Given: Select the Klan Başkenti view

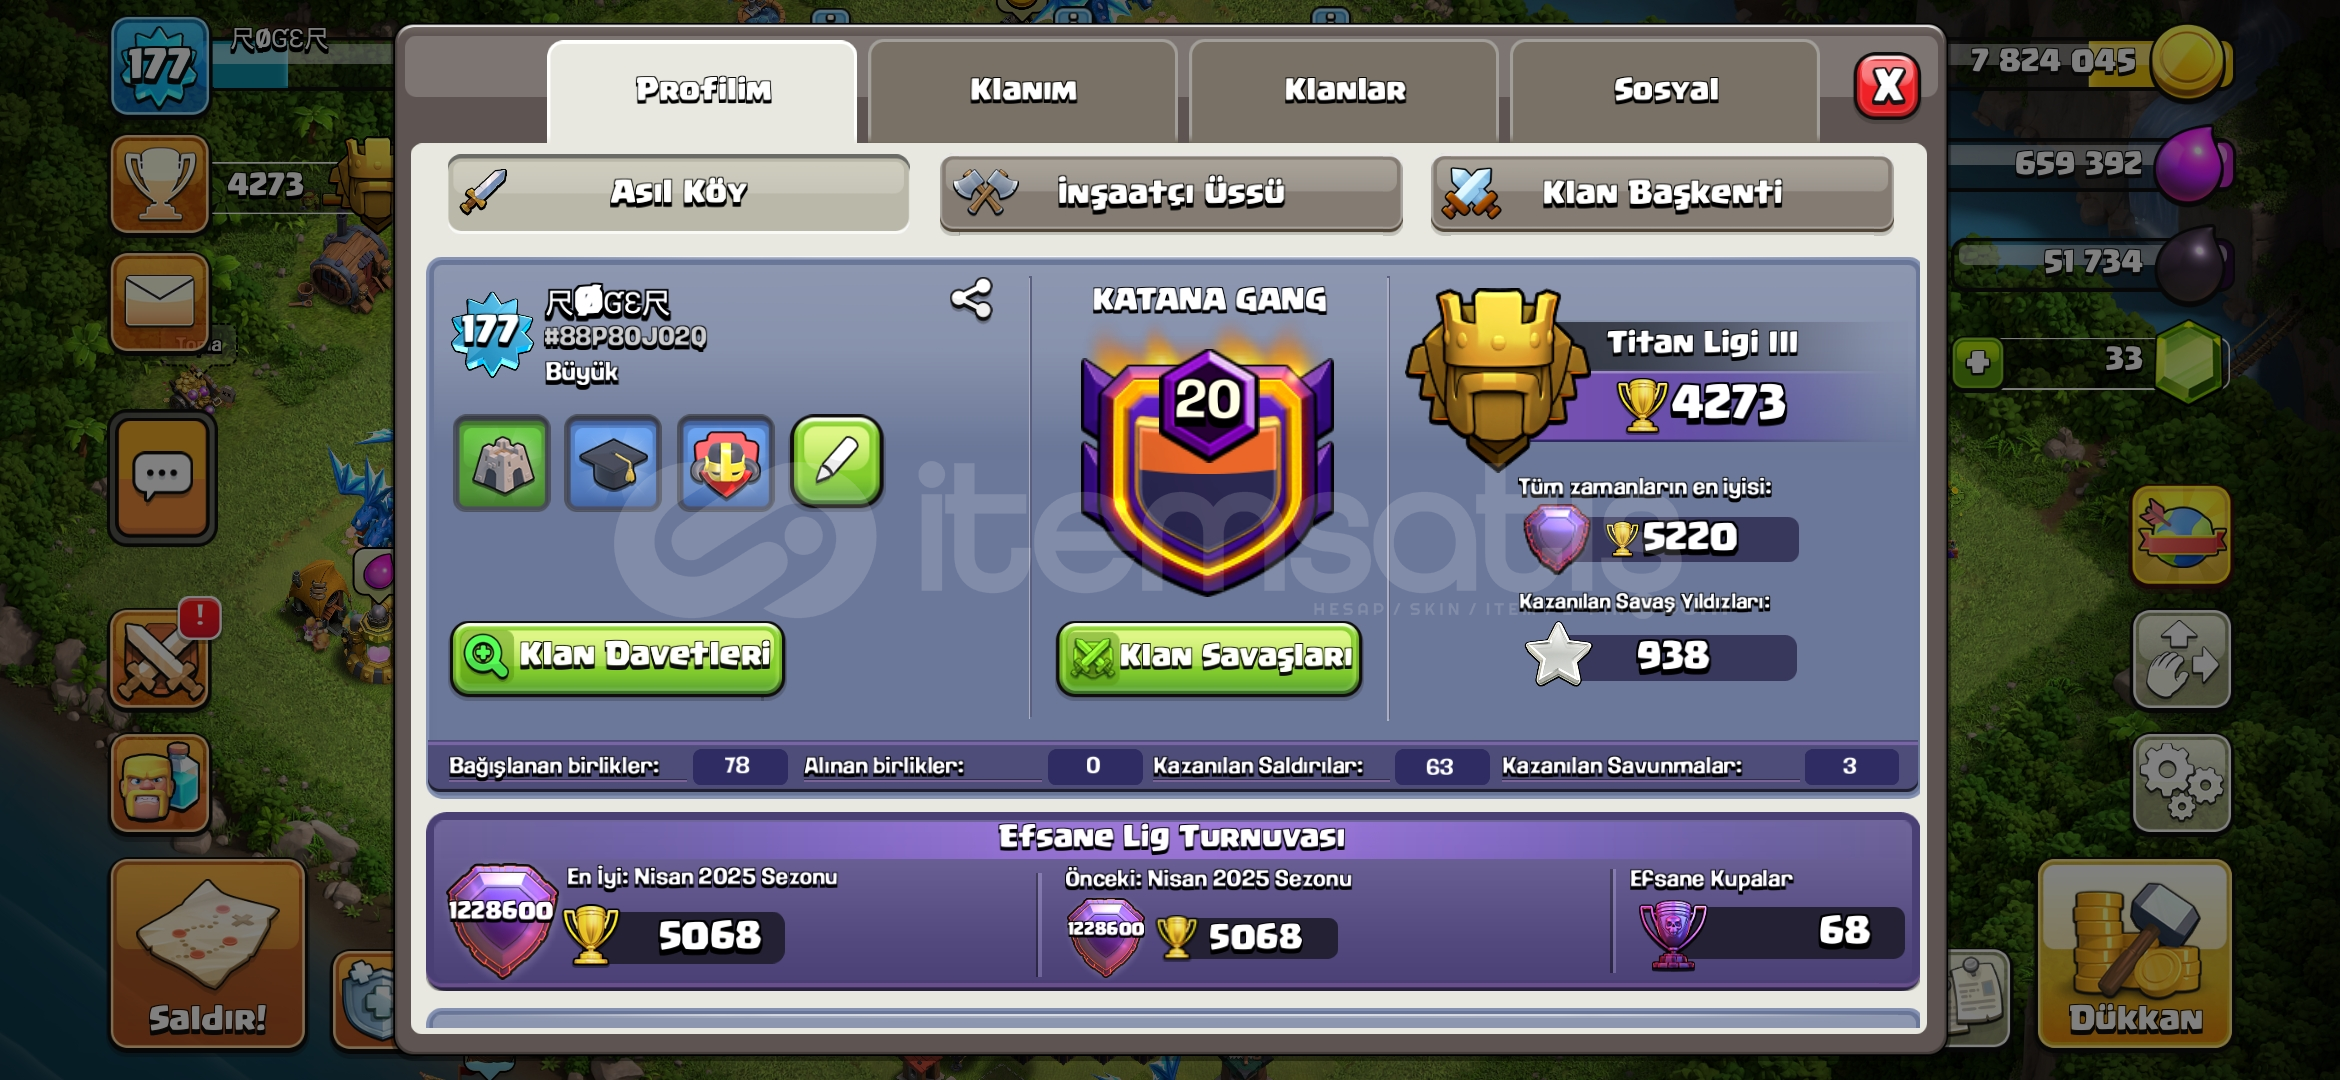Looking at the screenshot, I should pyautogui.click(x=1662, y=193).
